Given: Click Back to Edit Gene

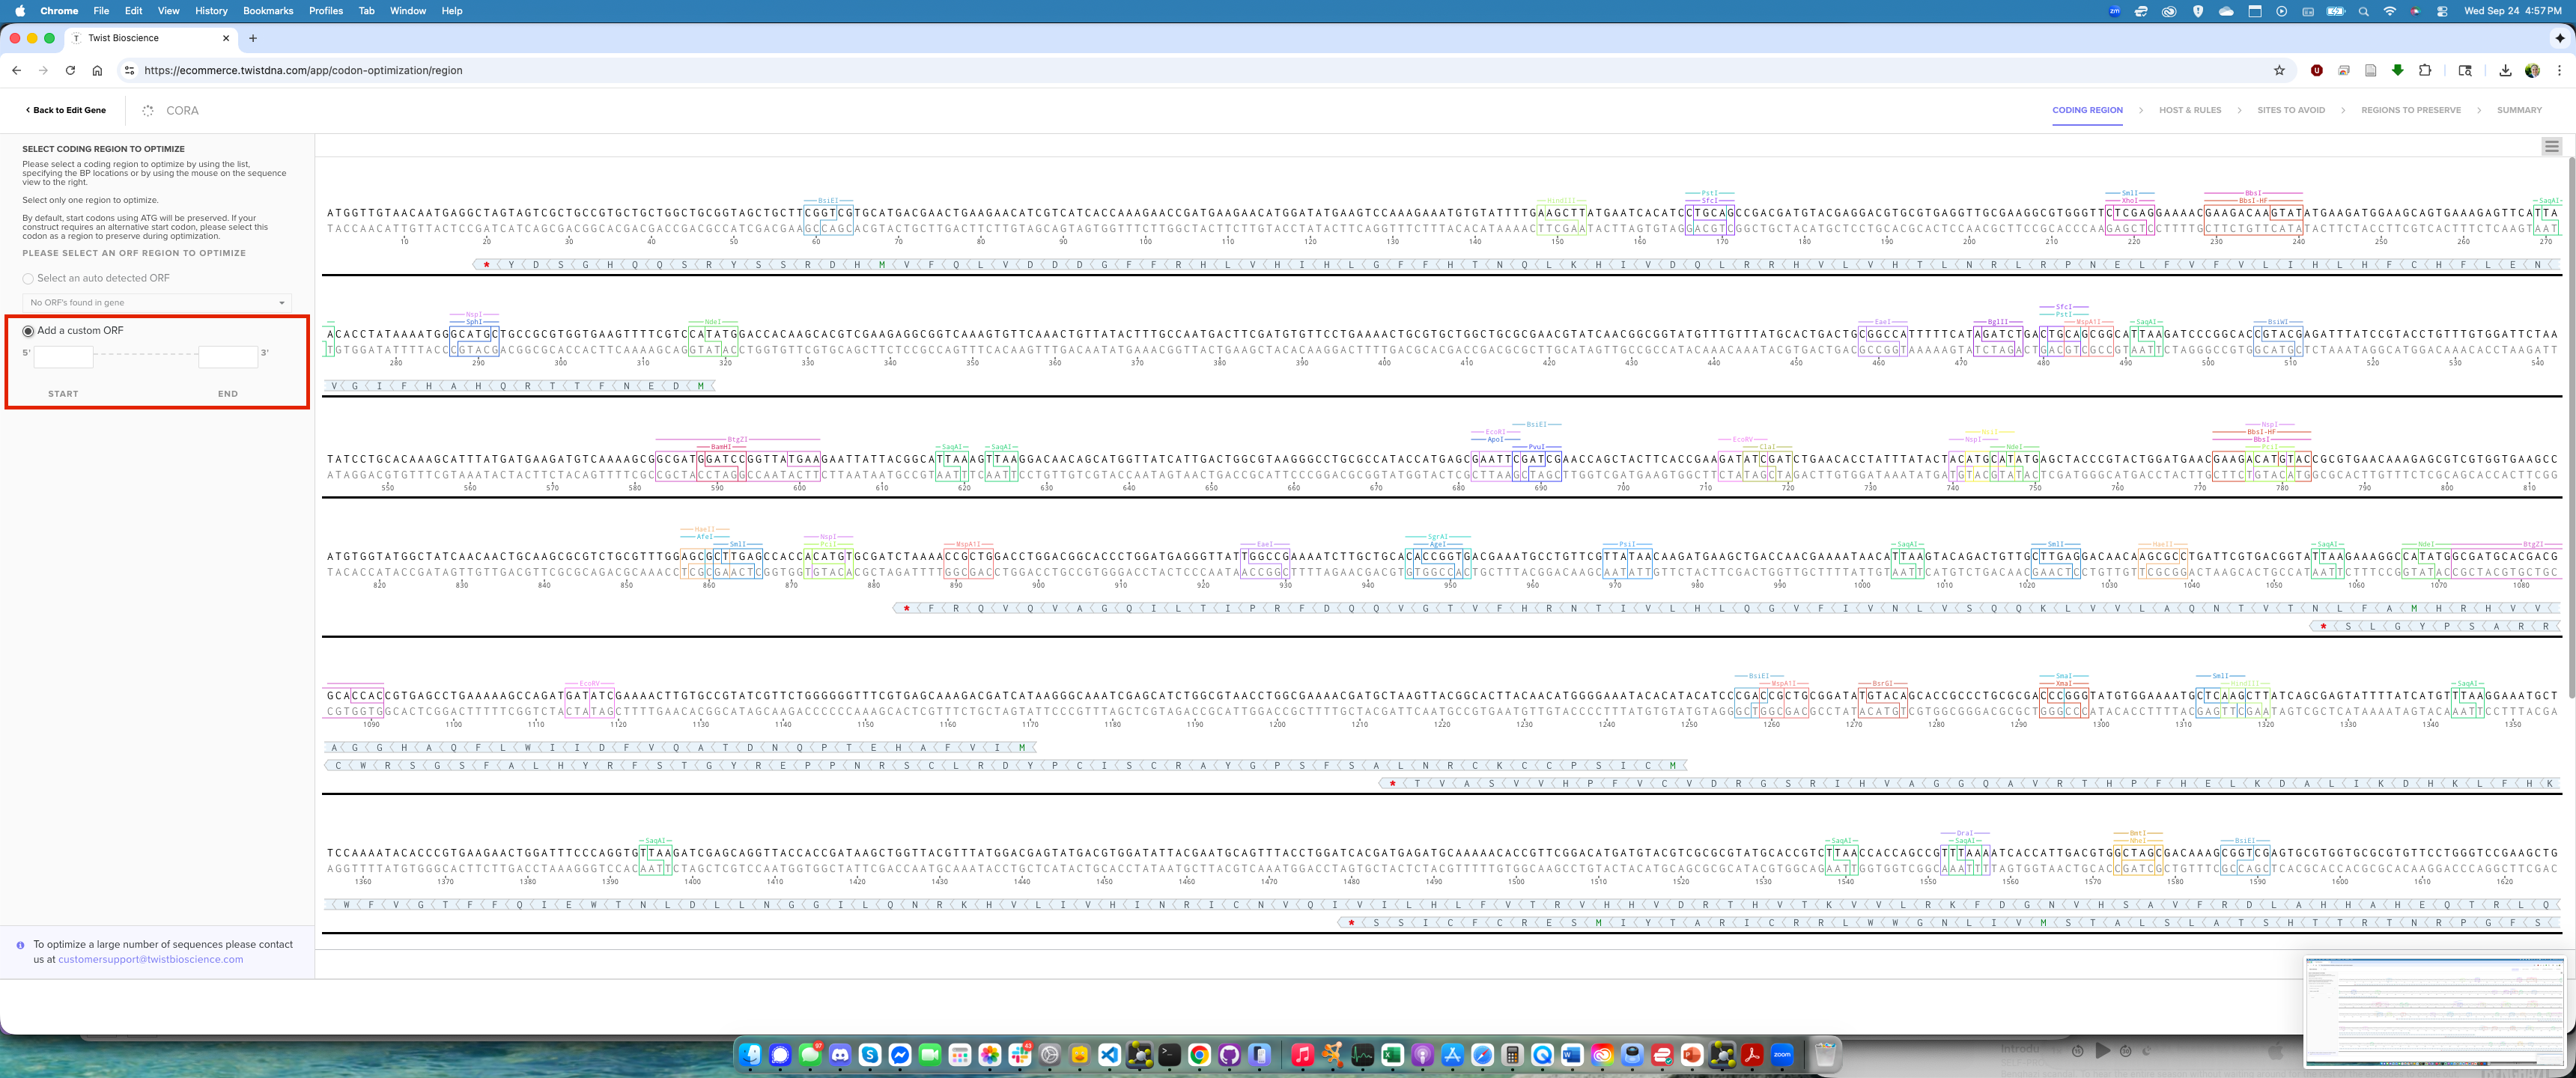Looking at the screenshot, I should 65,110.
